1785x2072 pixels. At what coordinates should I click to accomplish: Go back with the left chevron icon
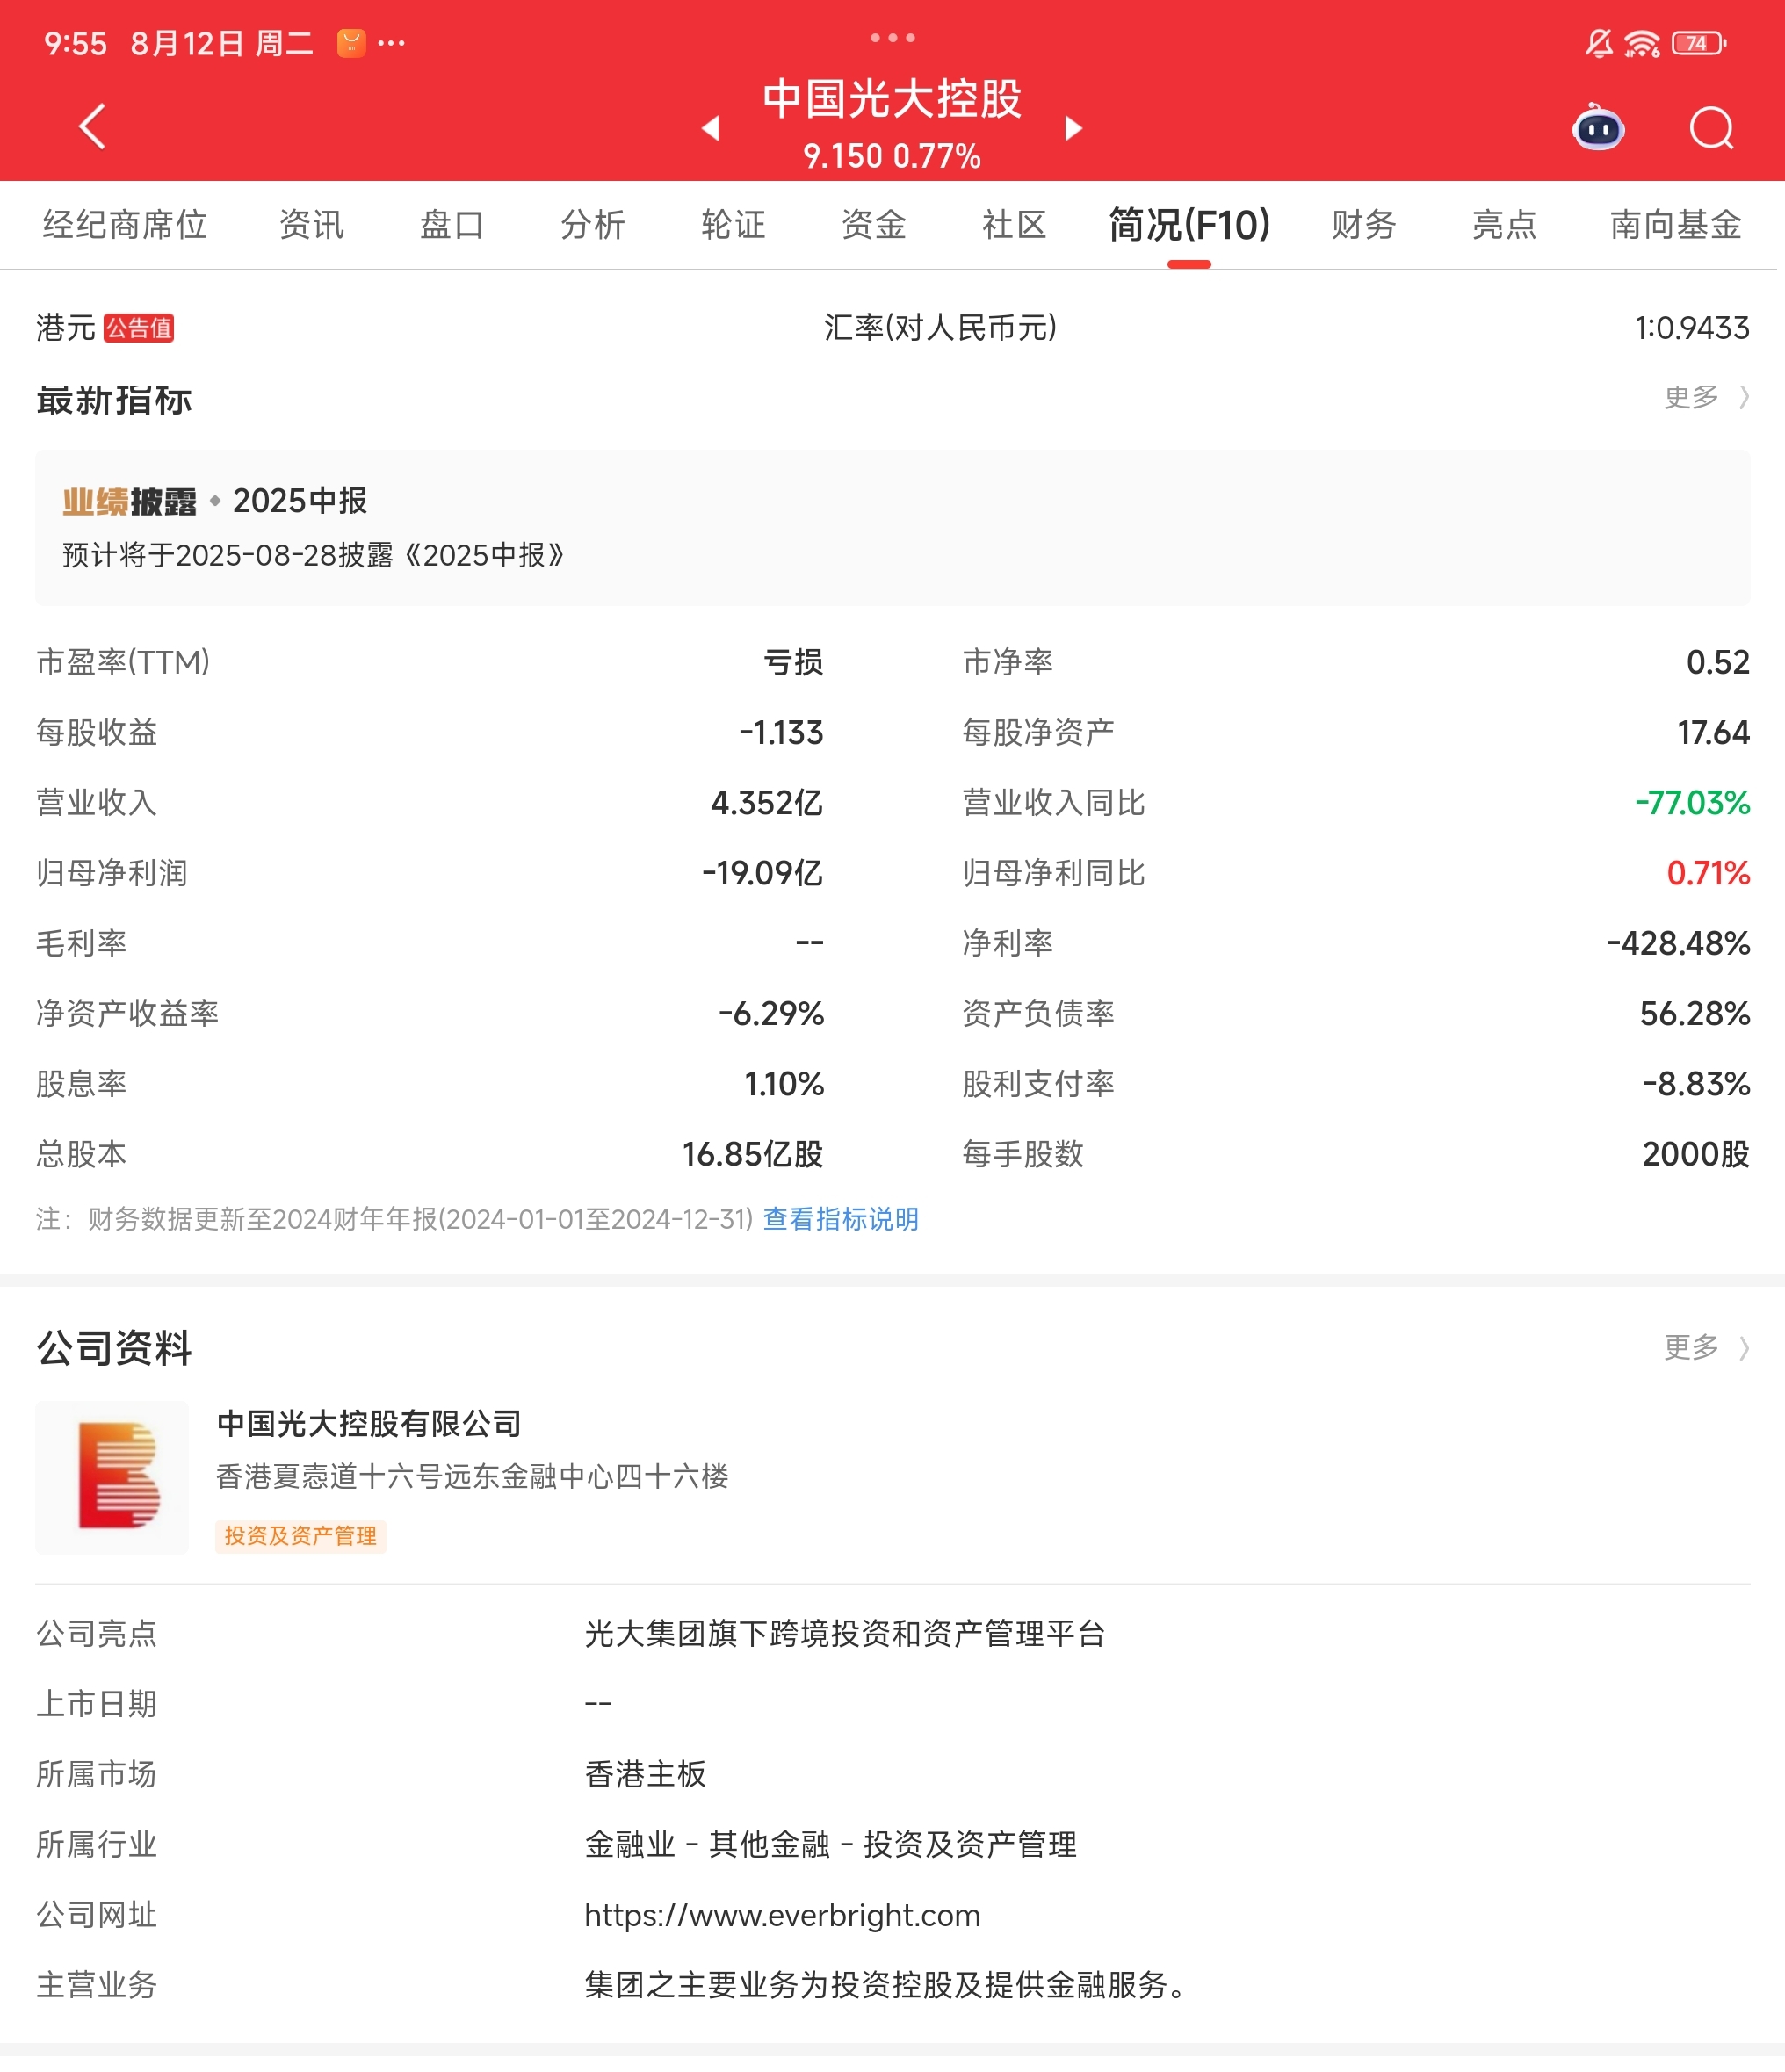tap(92, 127)
